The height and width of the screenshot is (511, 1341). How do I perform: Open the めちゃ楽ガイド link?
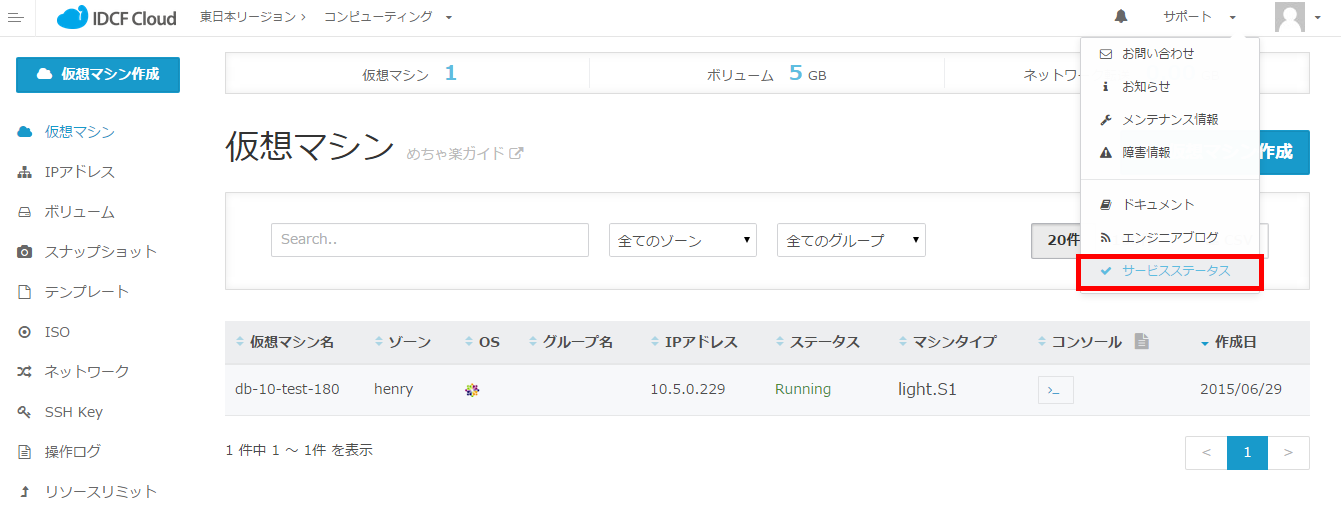pos(464,154)
